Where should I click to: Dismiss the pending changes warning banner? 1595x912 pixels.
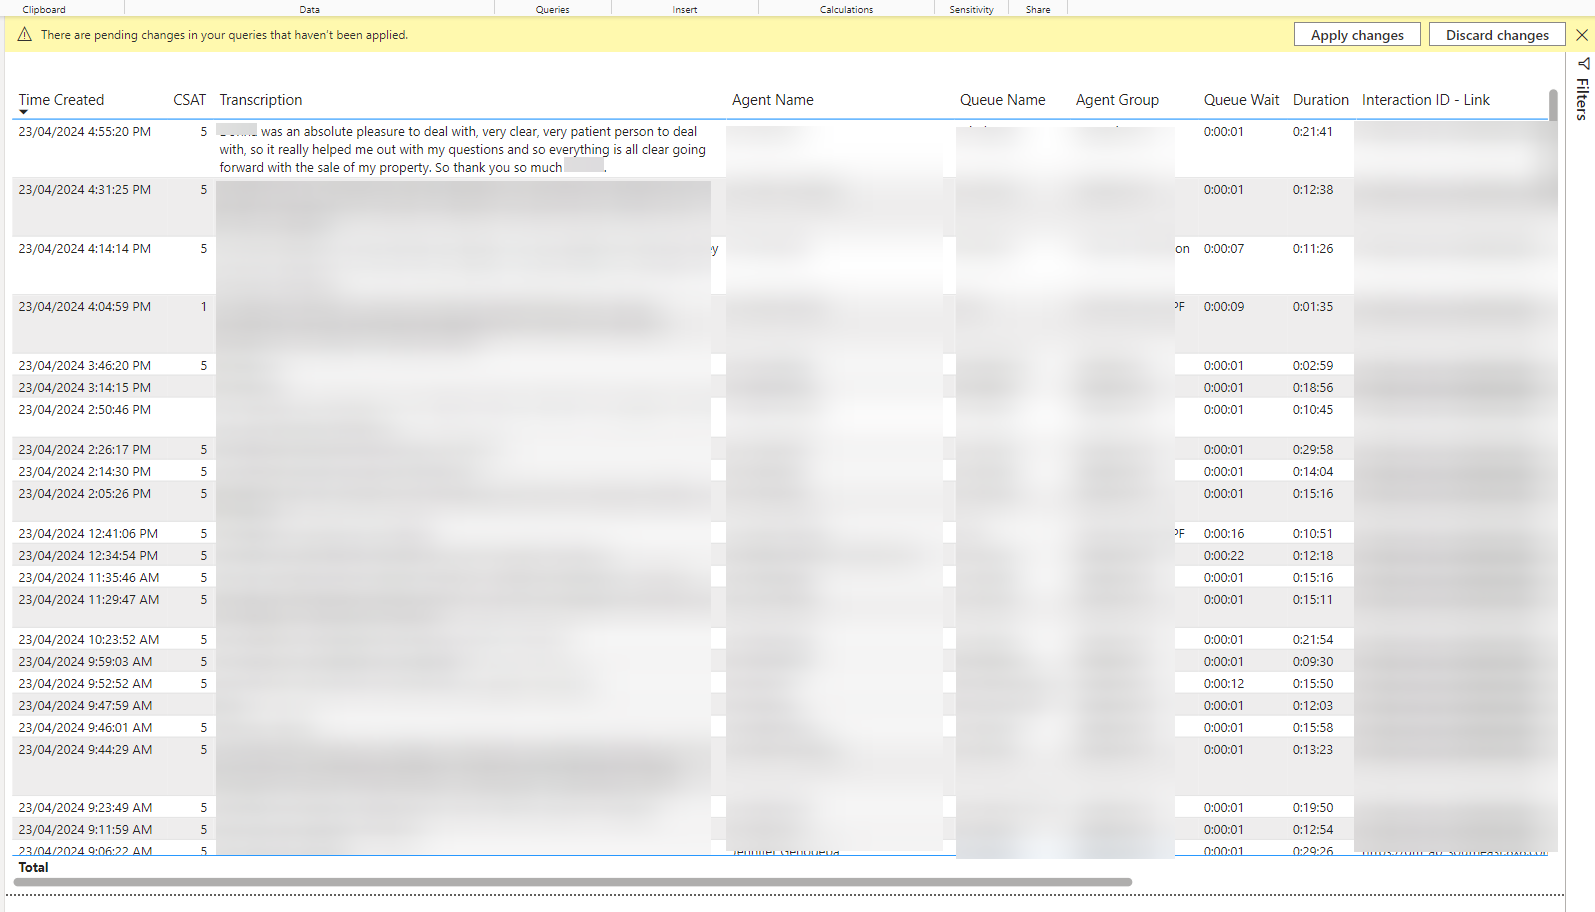pos(1582,35)
